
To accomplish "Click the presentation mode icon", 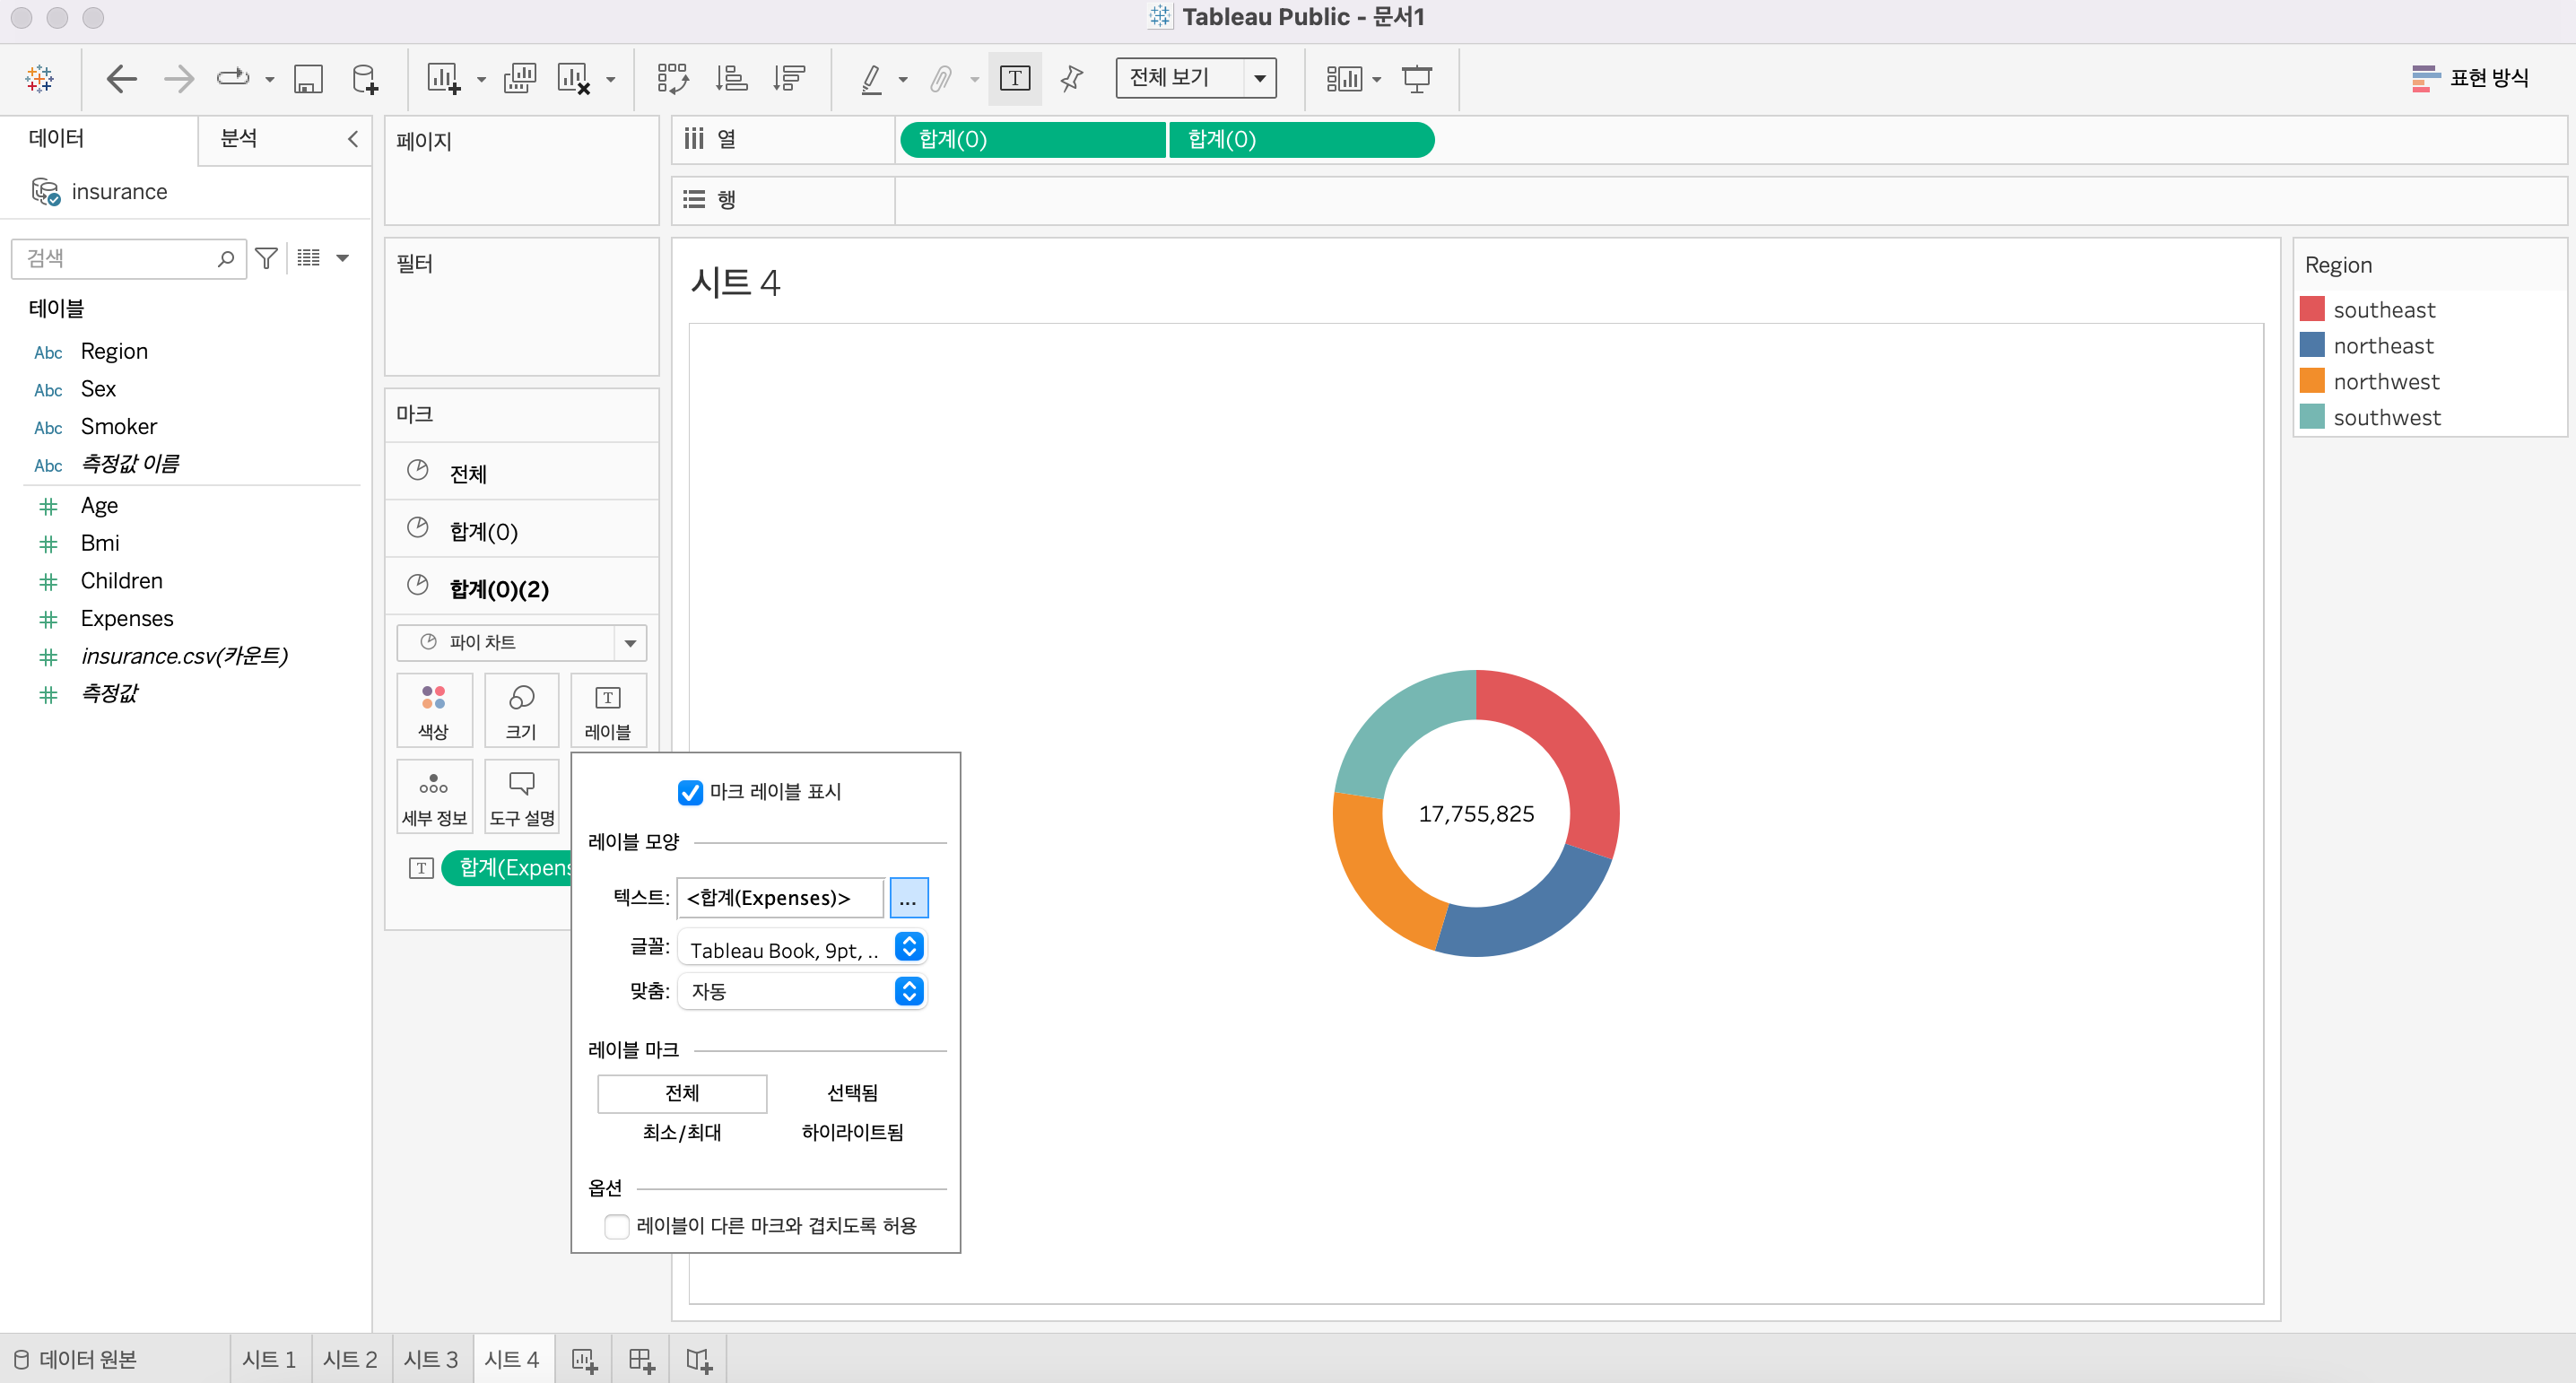I will pyautogui.click(x=1416, y=78).
